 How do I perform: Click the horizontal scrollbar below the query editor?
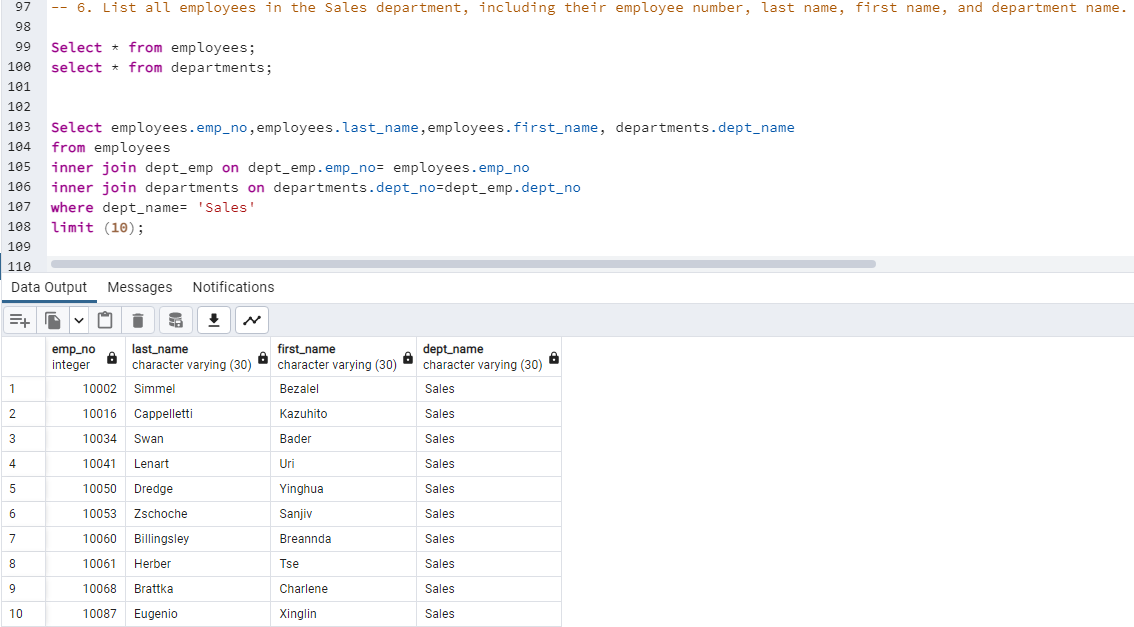click(x=460, y=264)
